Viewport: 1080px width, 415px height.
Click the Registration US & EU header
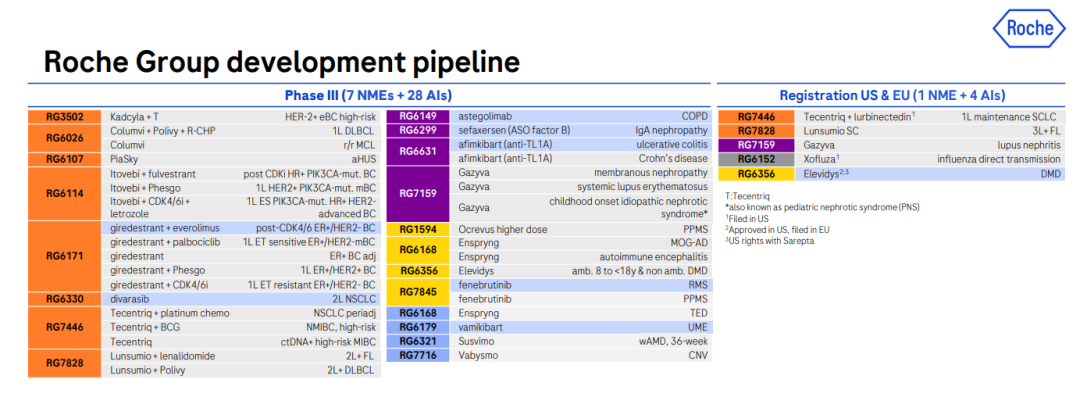892,95
